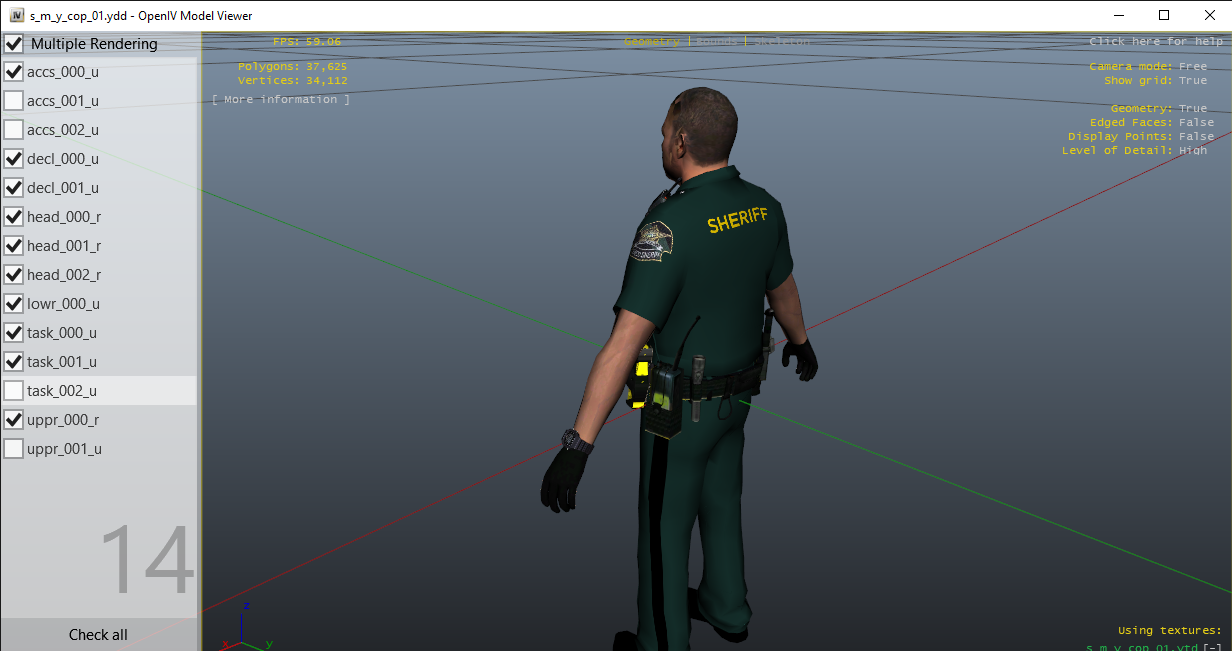The image size is (1232, 651).
Task: Turn on the uppr_001_u checkbox
Action: (x=14, y=449)
